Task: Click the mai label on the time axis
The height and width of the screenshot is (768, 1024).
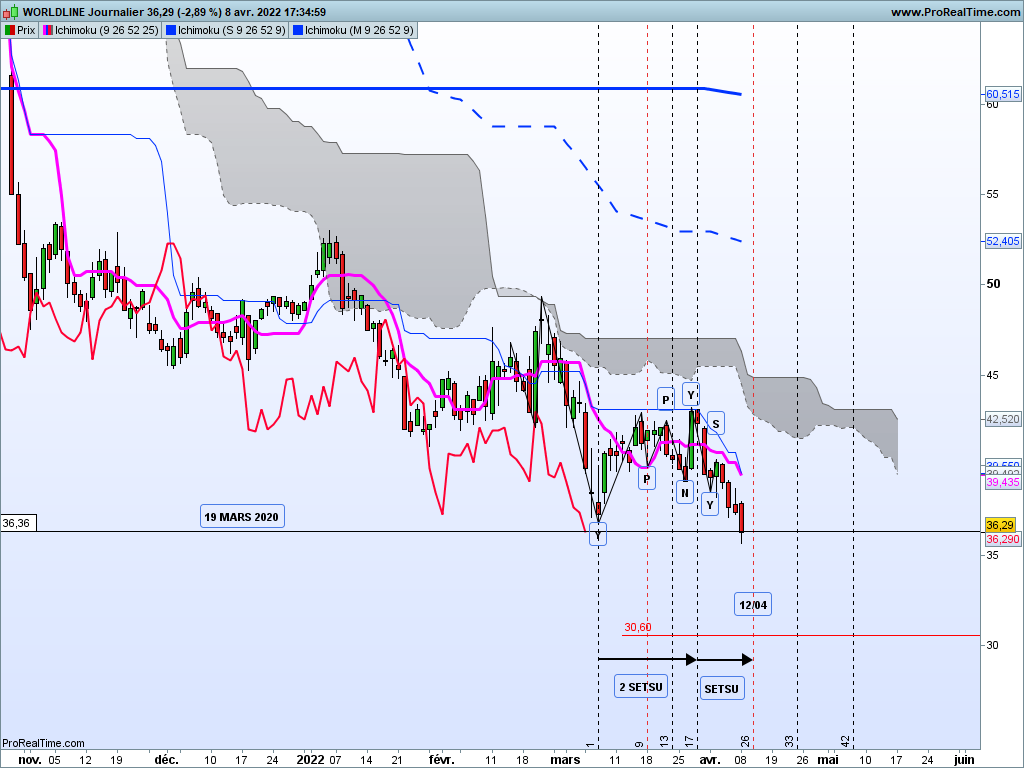Action: point(828,760)
